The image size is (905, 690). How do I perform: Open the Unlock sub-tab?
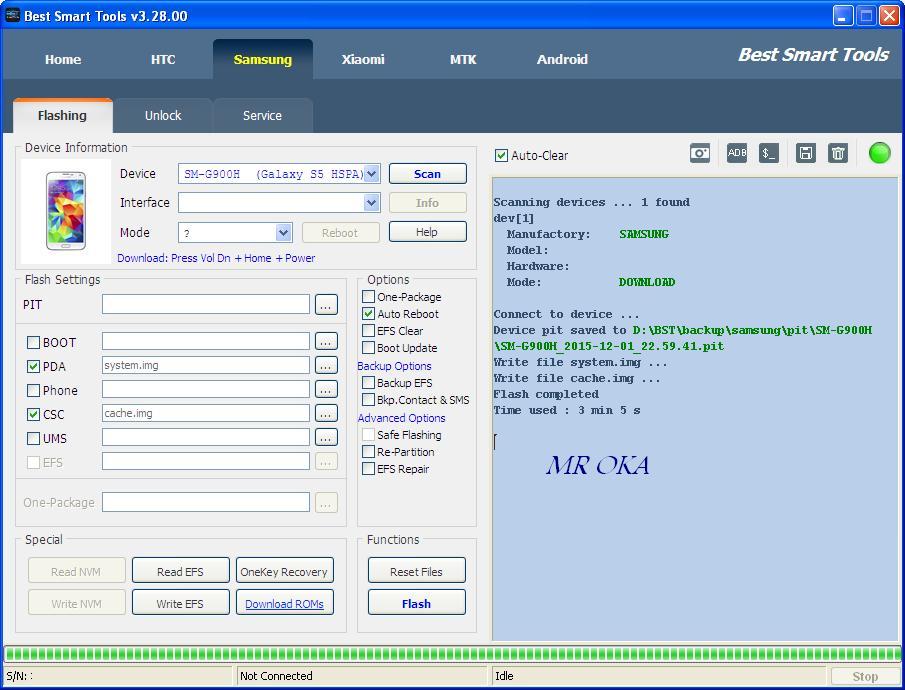163,115
